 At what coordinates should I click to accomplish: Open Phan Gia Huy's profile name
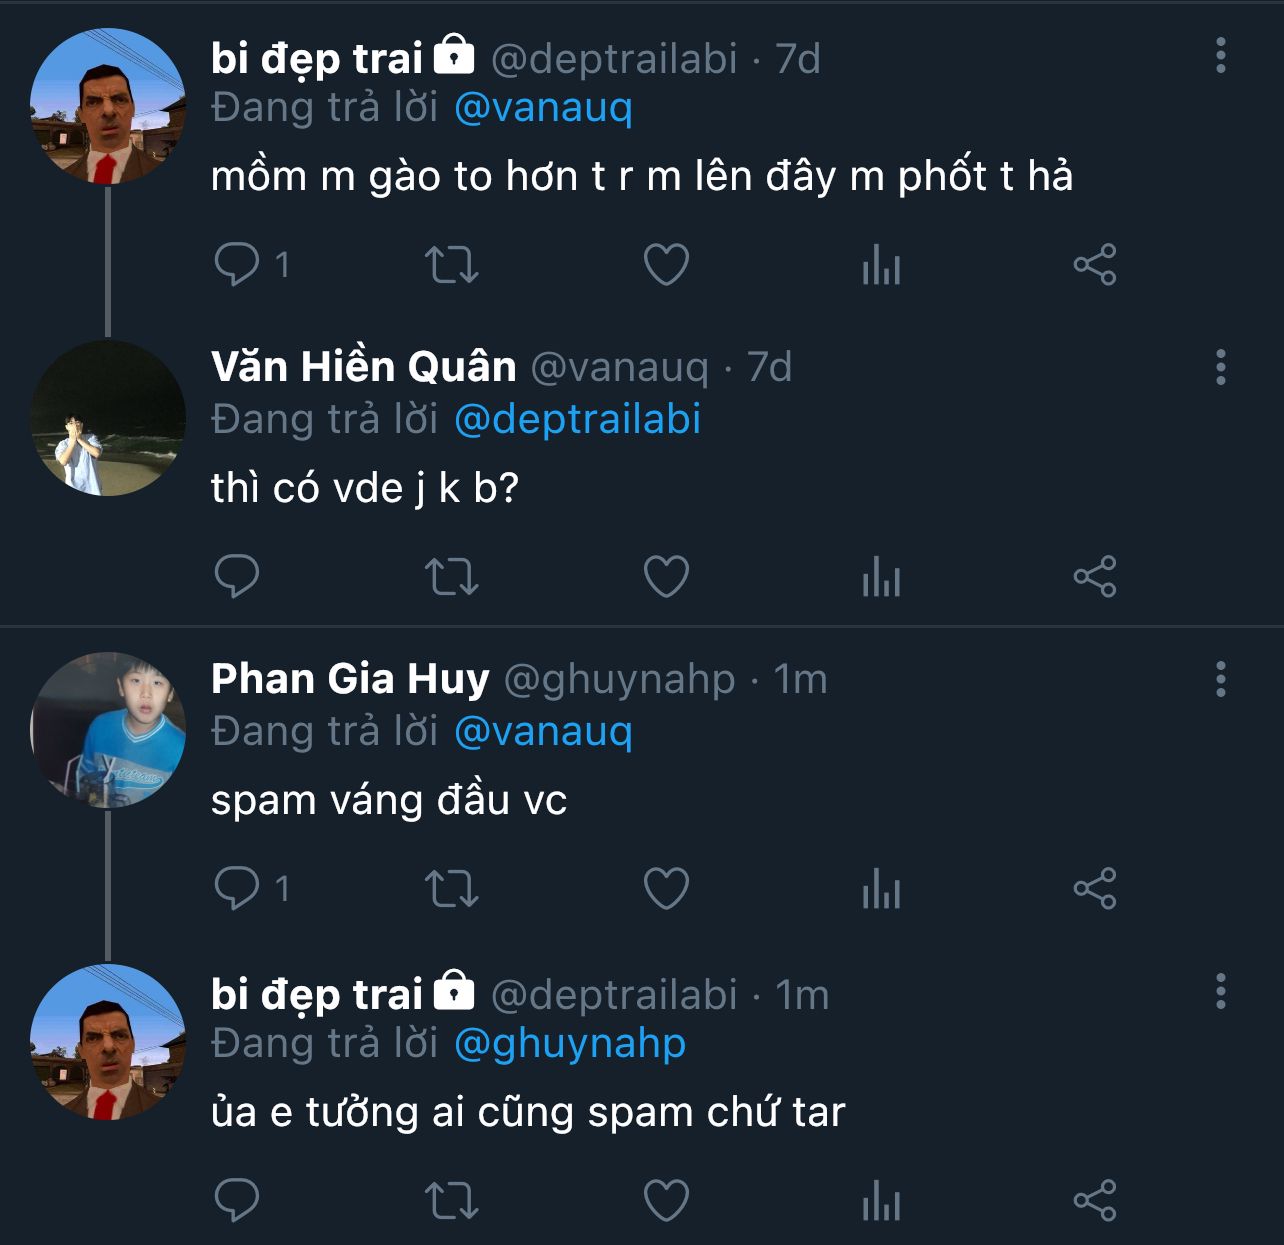[x=350, y=679]
